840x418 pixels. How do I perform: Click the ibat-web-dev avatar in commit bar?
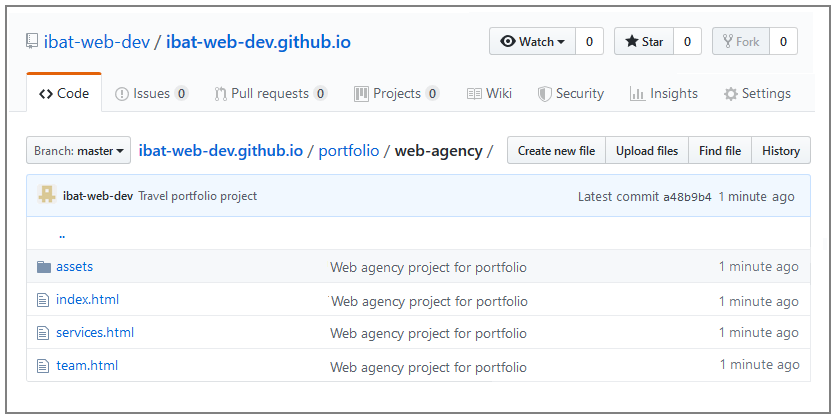click(47, 195)
